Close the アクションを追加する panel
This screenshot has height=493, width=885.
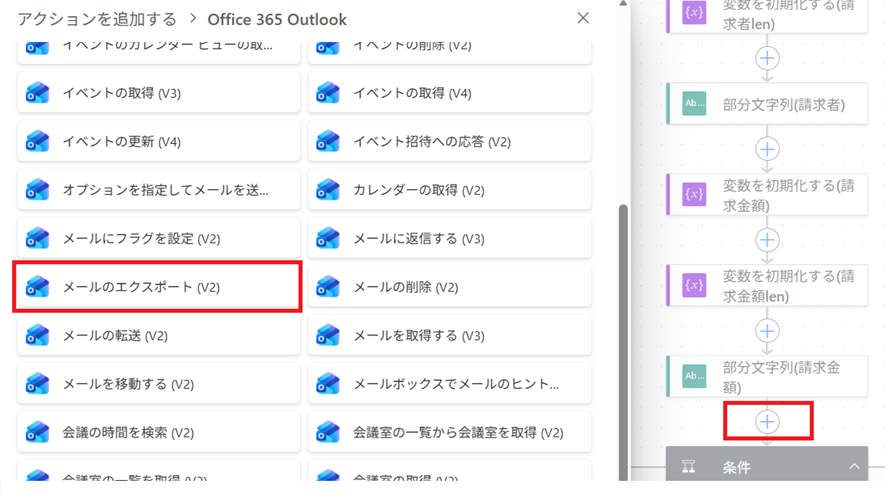[x=583, y=18]
